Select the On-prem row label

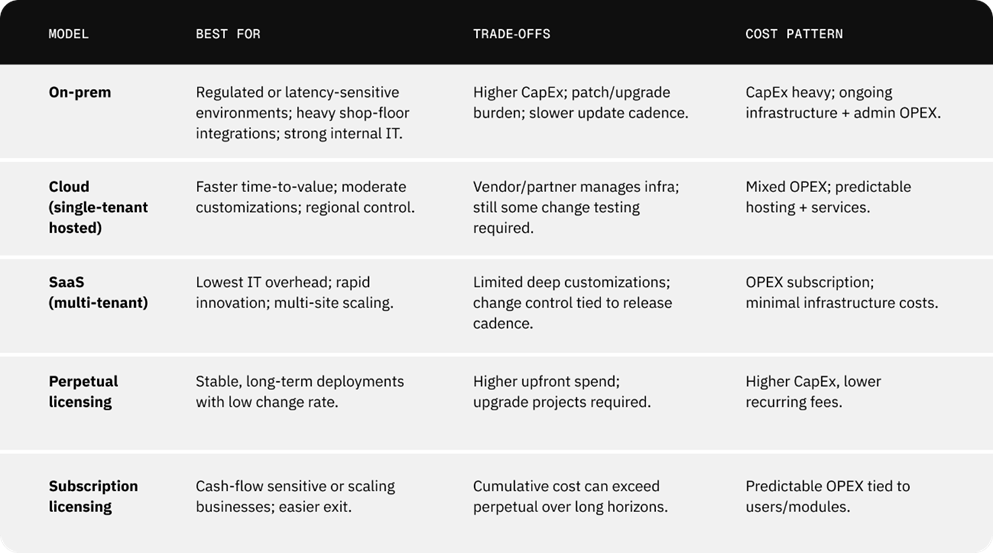click(80, 92)
